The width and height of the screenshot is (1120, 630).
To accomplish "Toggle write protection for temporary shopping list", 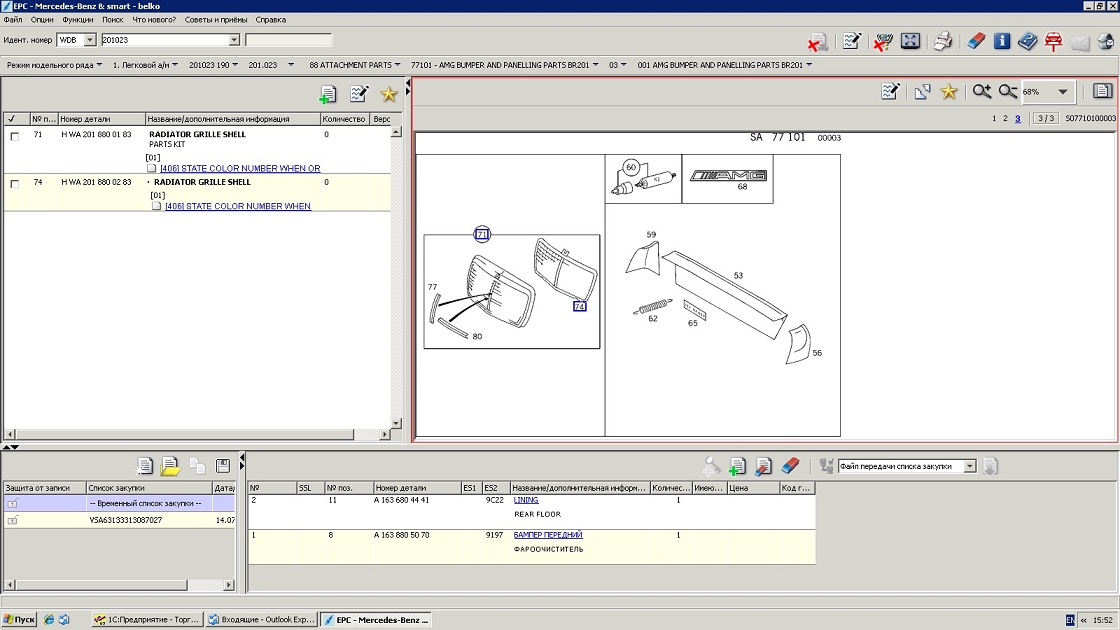I will 12,504.
